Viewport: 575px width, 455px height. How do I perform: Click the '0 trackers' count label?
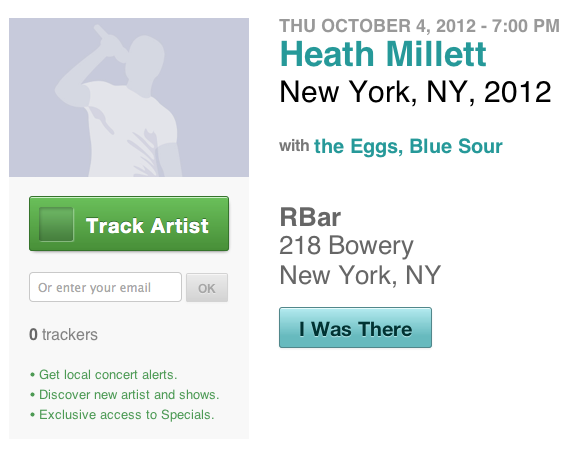63,334
